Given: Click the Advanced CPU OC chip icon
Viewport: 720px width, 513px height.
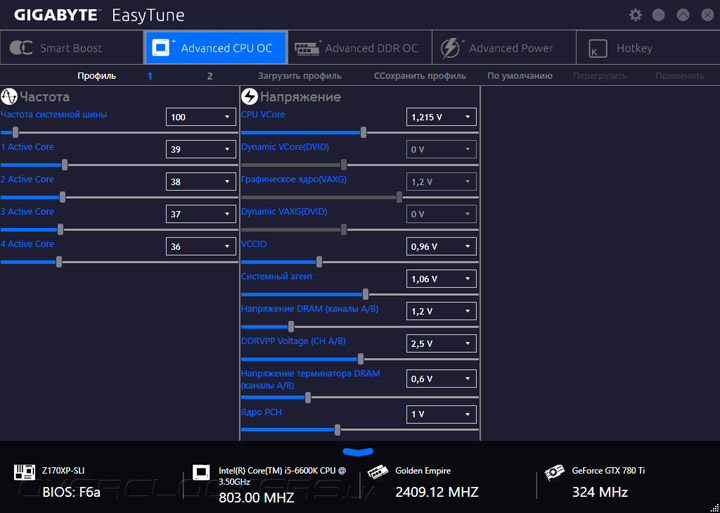Looking at the screenshot, I should [161, 48].
